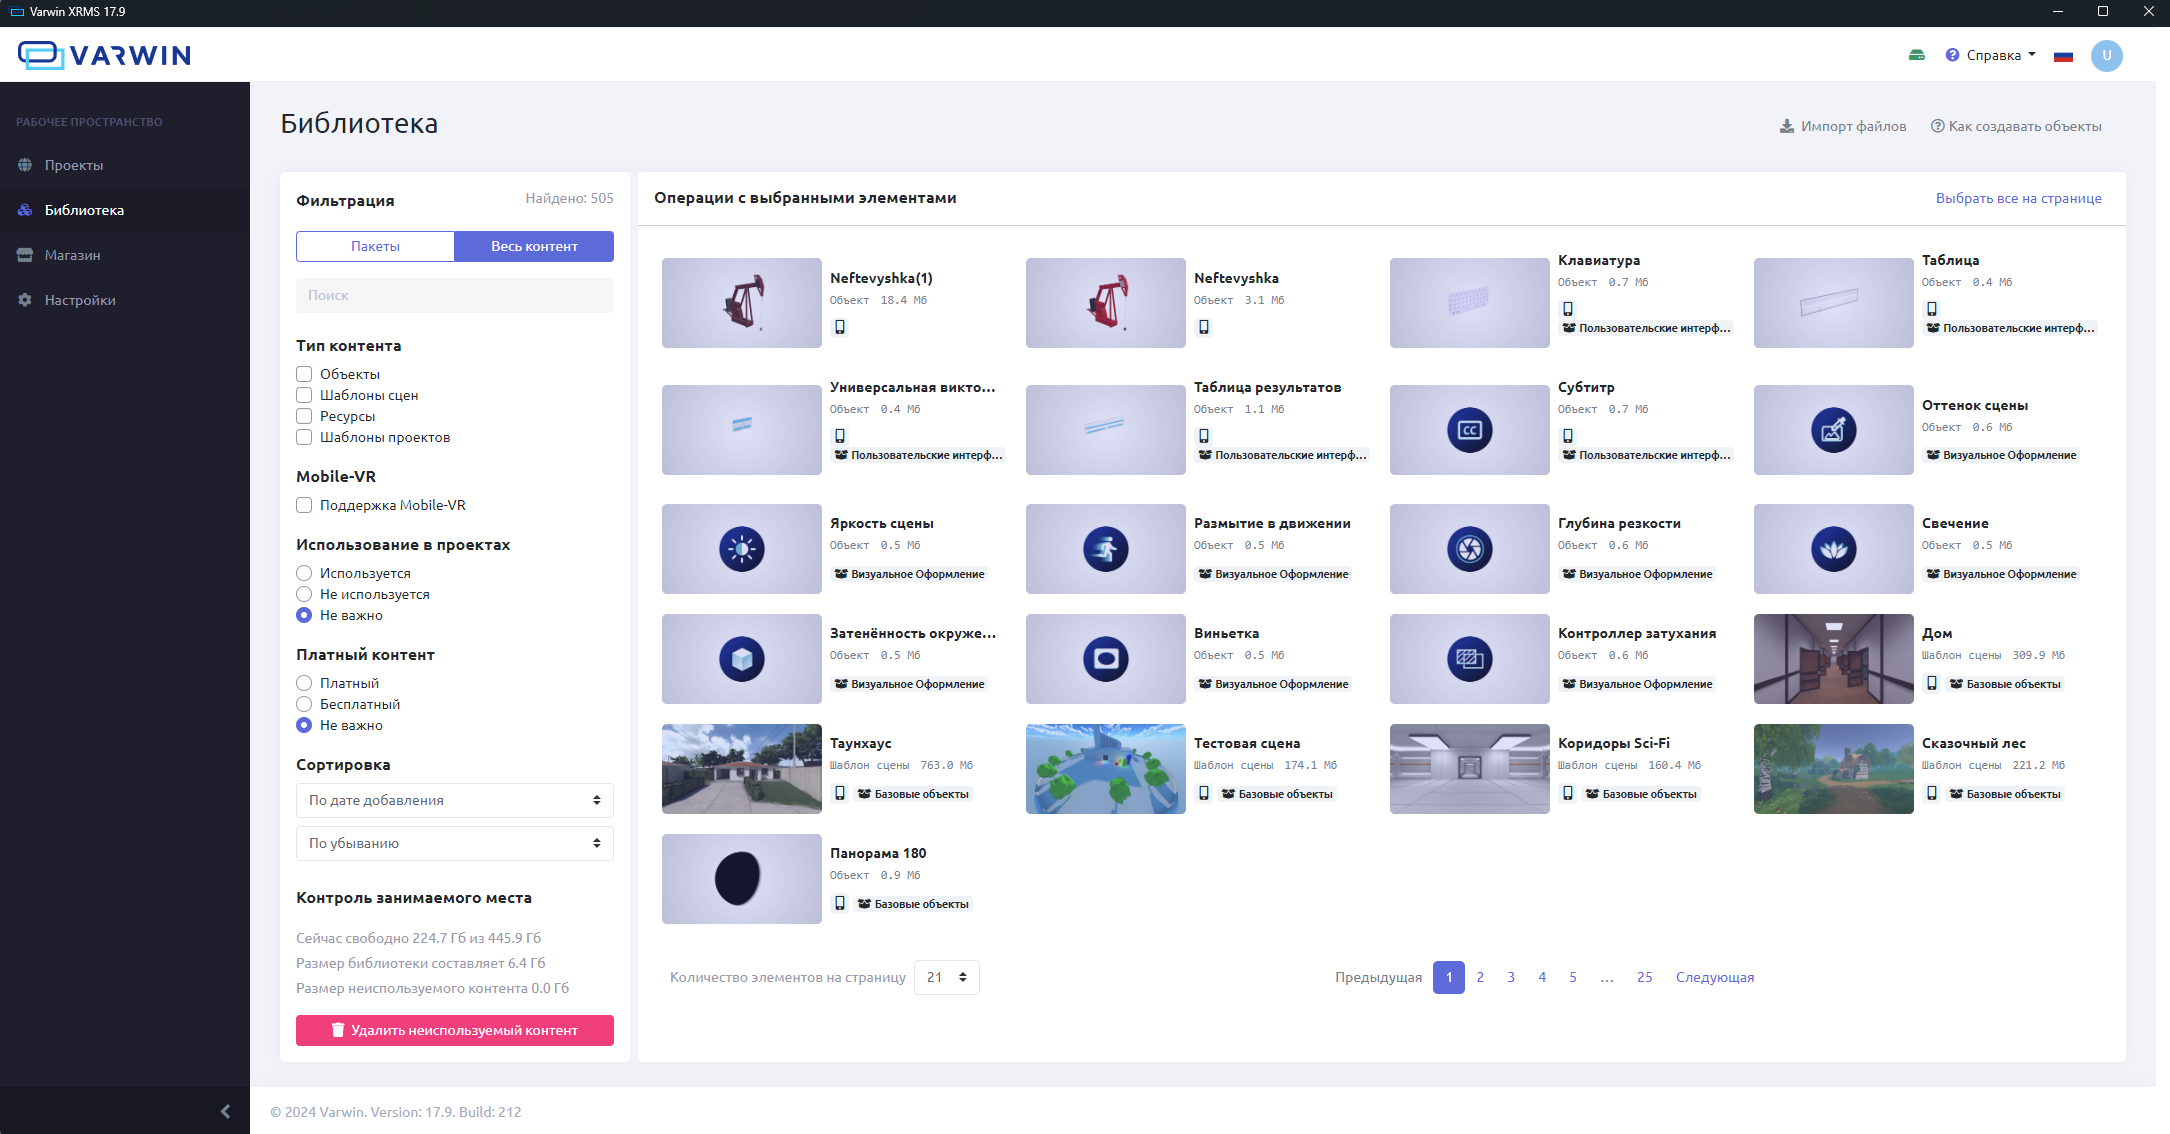Viewport: 2170px width, 1134px height.
Task: Open Магазин in the sidebar
Action: click(x=72, y=255)
